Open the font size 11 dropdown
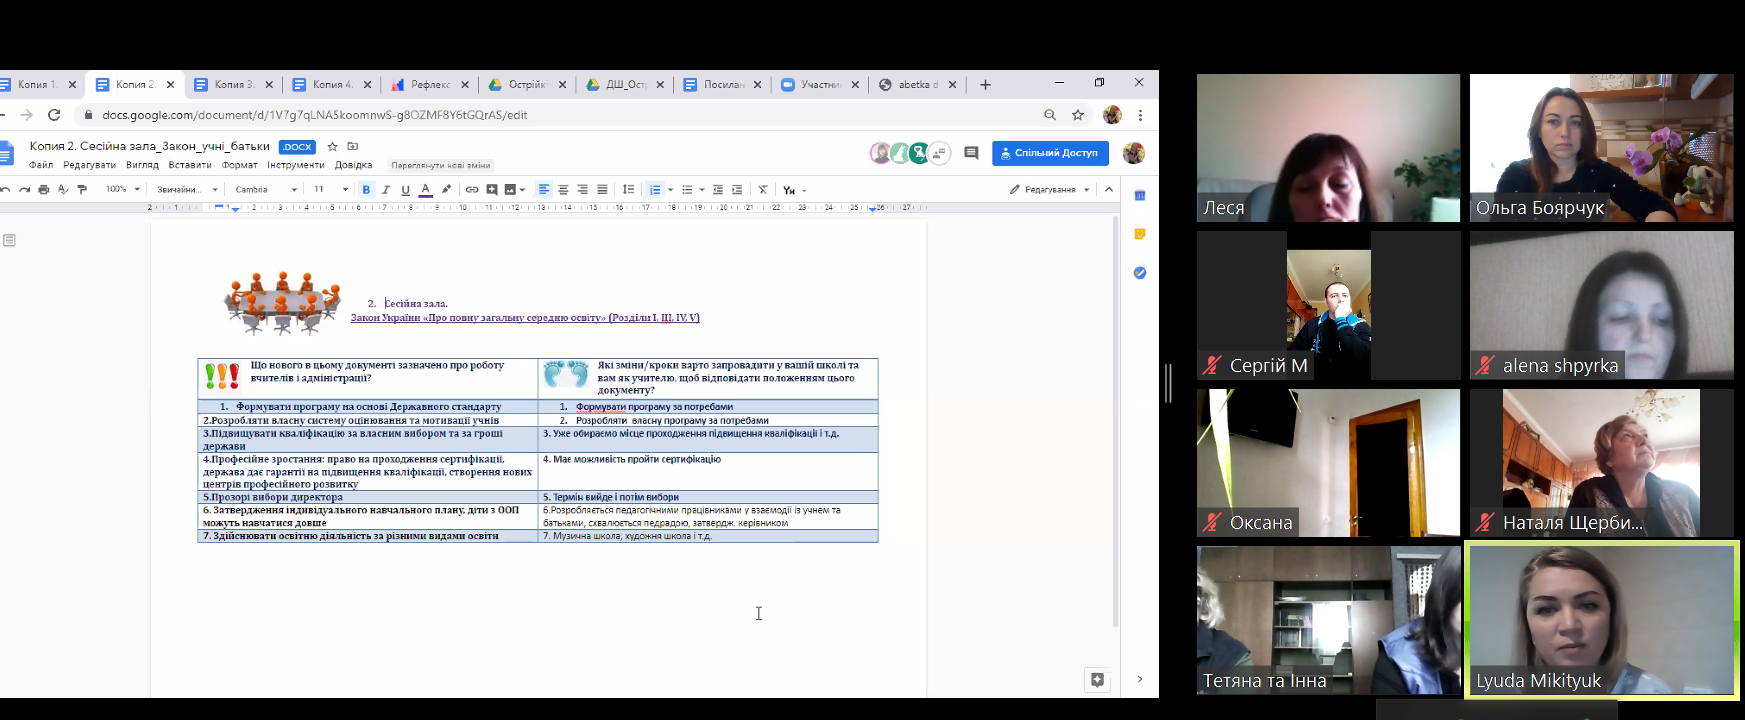Viewport: 1745px width, 720px height. (331, 189)
